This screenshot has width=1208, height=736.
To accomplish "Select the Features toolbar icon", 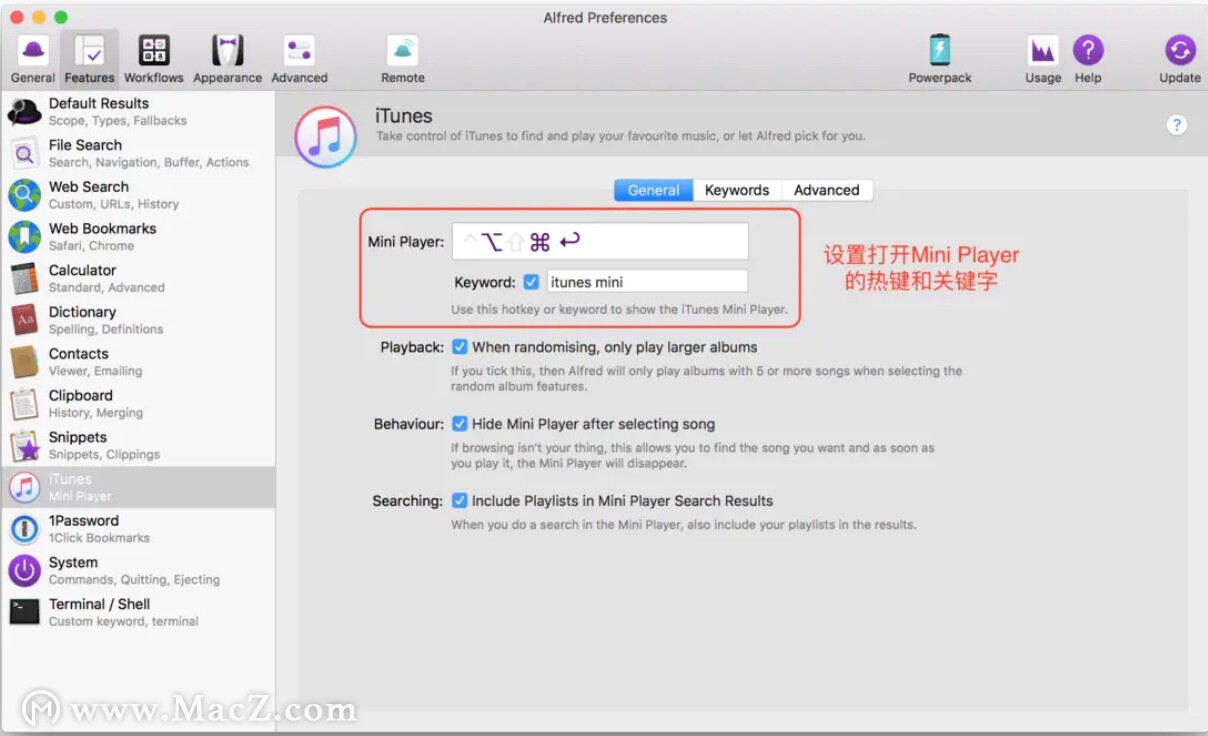I will pos(89,50).
